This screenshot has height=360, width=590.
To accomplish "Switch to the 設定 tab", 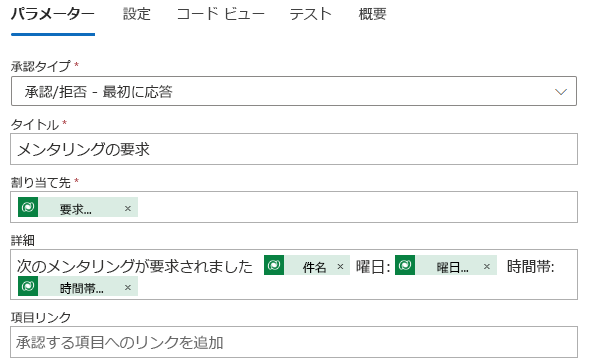I will pyautogui.click(x=137, y=14).
